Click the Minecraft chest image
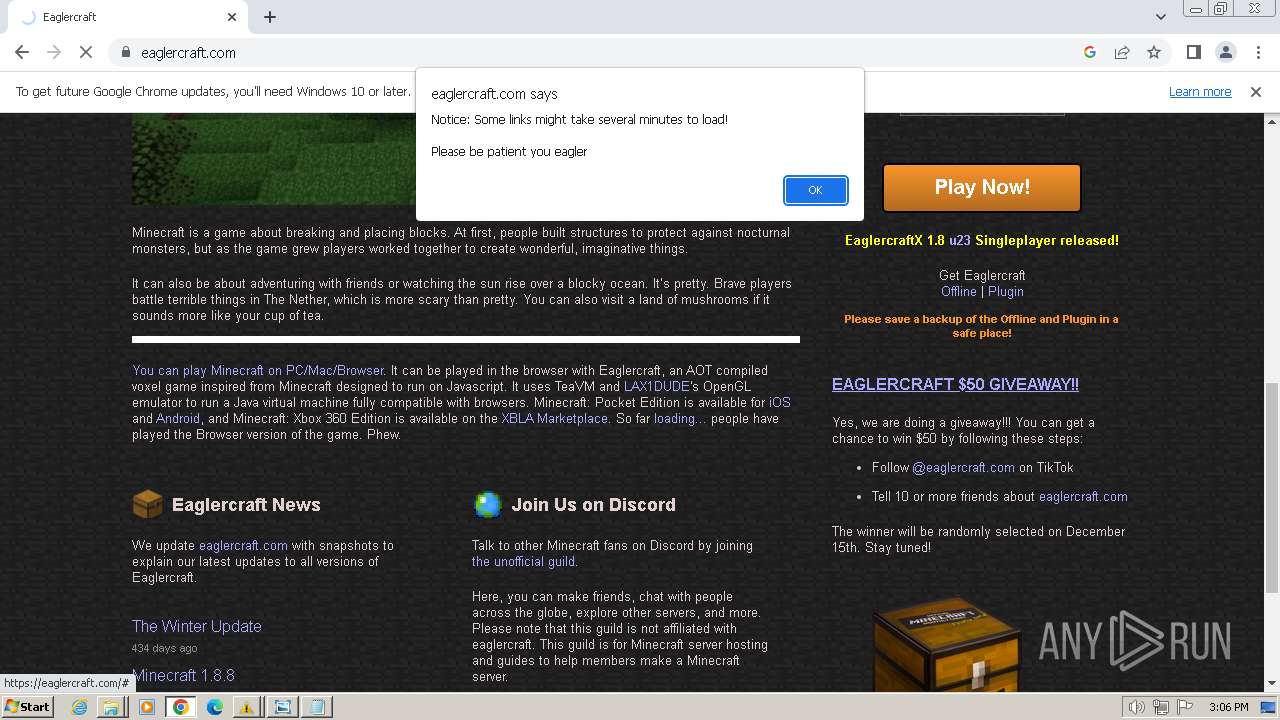Viewport: 1280px width, 720px height. [947, 644]
